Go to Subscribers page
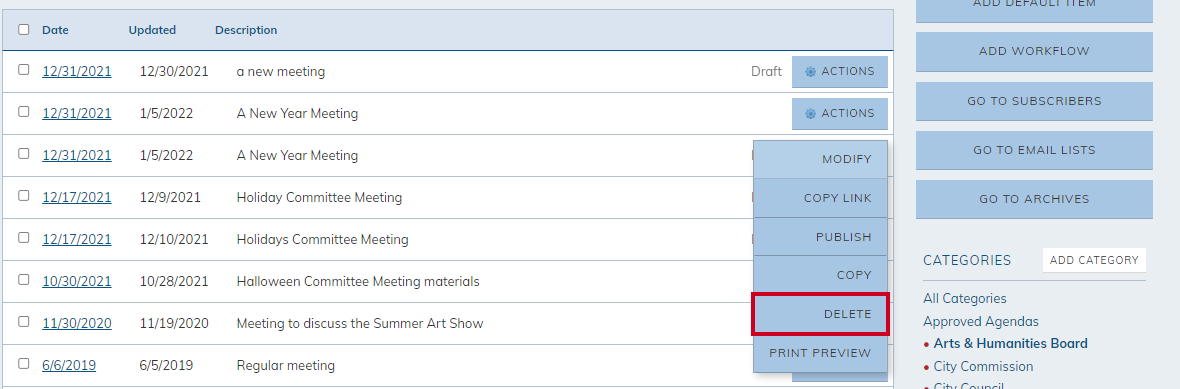This screenshot has width=1180, height=389. pos(1034,101)
